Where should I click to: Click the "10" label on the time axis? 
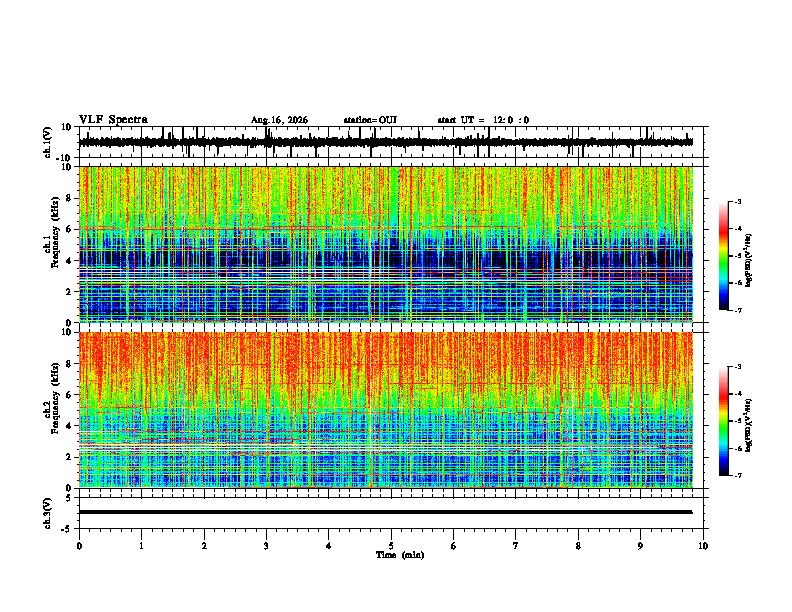(x=703, y=546)
